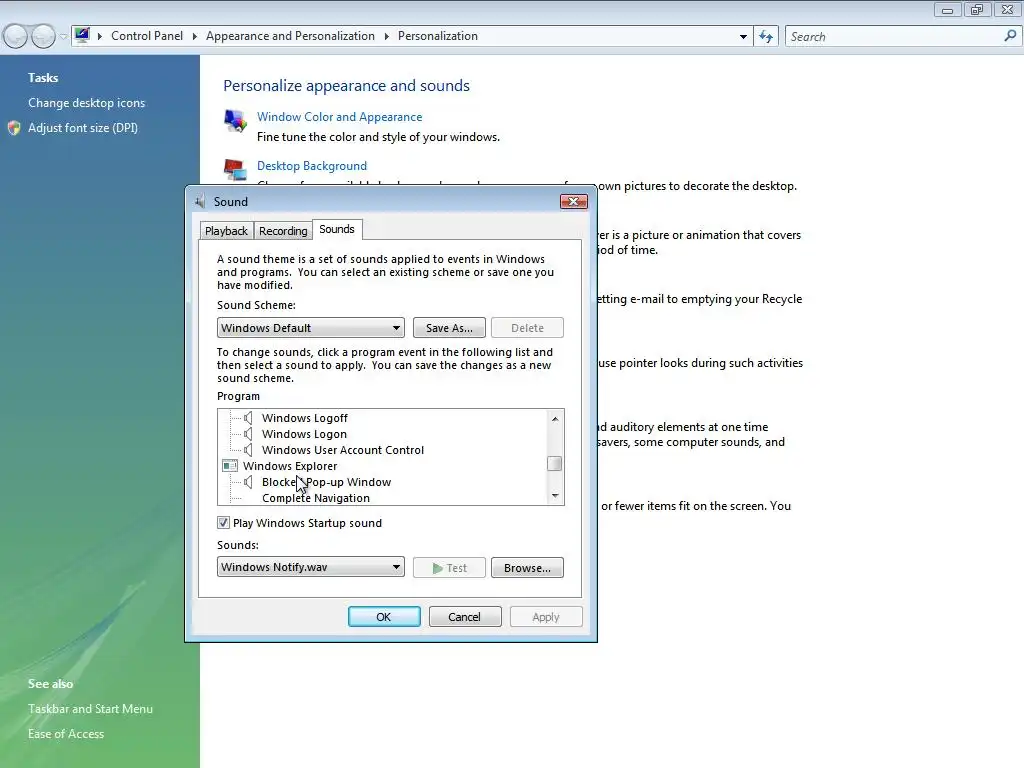This screenshot has width=1024, height=768.
Task: Expand the breadcrumb arrow before Control Panel
Action: coord(100,36)
